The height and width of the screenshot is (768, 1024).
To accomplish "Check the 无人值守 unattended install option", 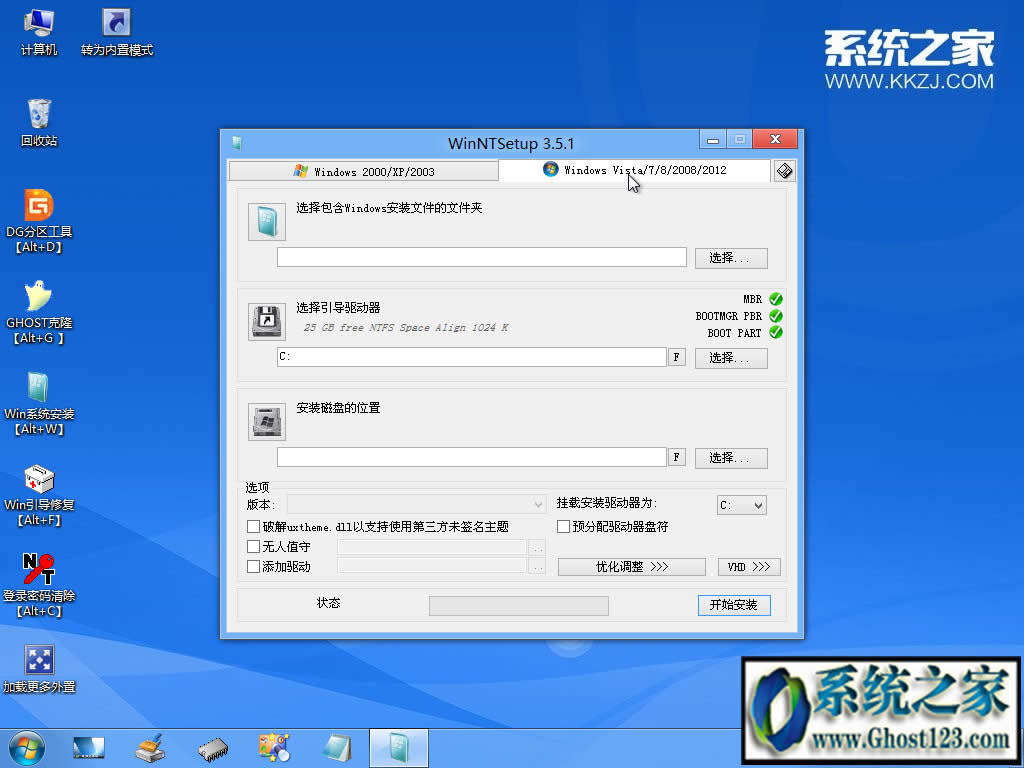I will pyautogui.click(x=254, y=547).
